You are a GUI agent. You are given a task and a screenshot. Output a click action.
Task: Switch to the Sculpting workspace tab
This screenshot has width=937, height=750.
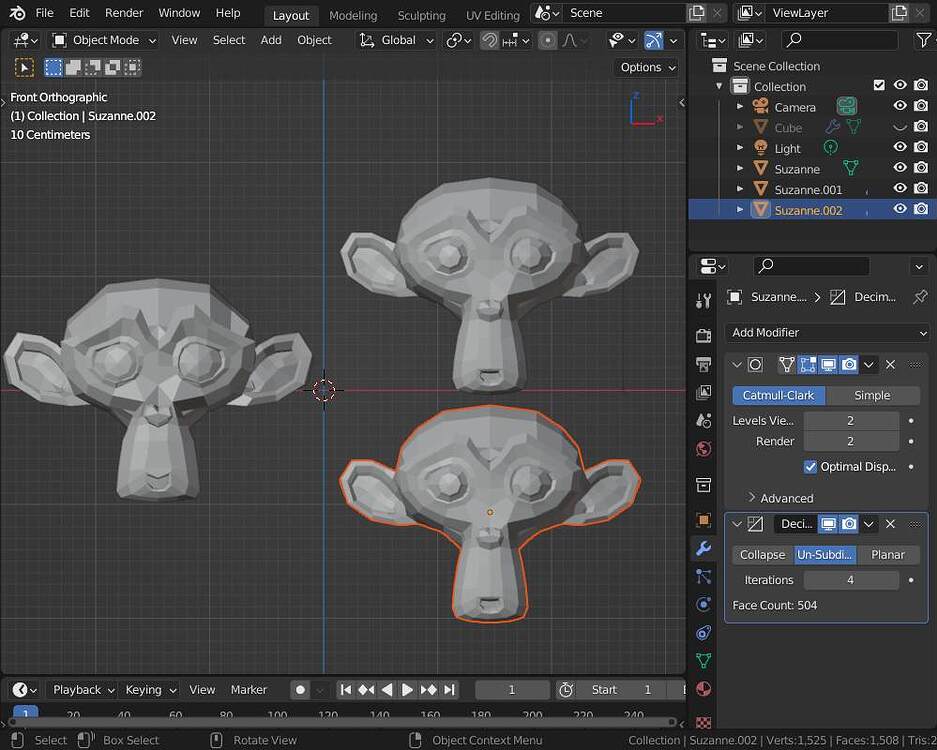pyautogui.click(x=421, y=16)
